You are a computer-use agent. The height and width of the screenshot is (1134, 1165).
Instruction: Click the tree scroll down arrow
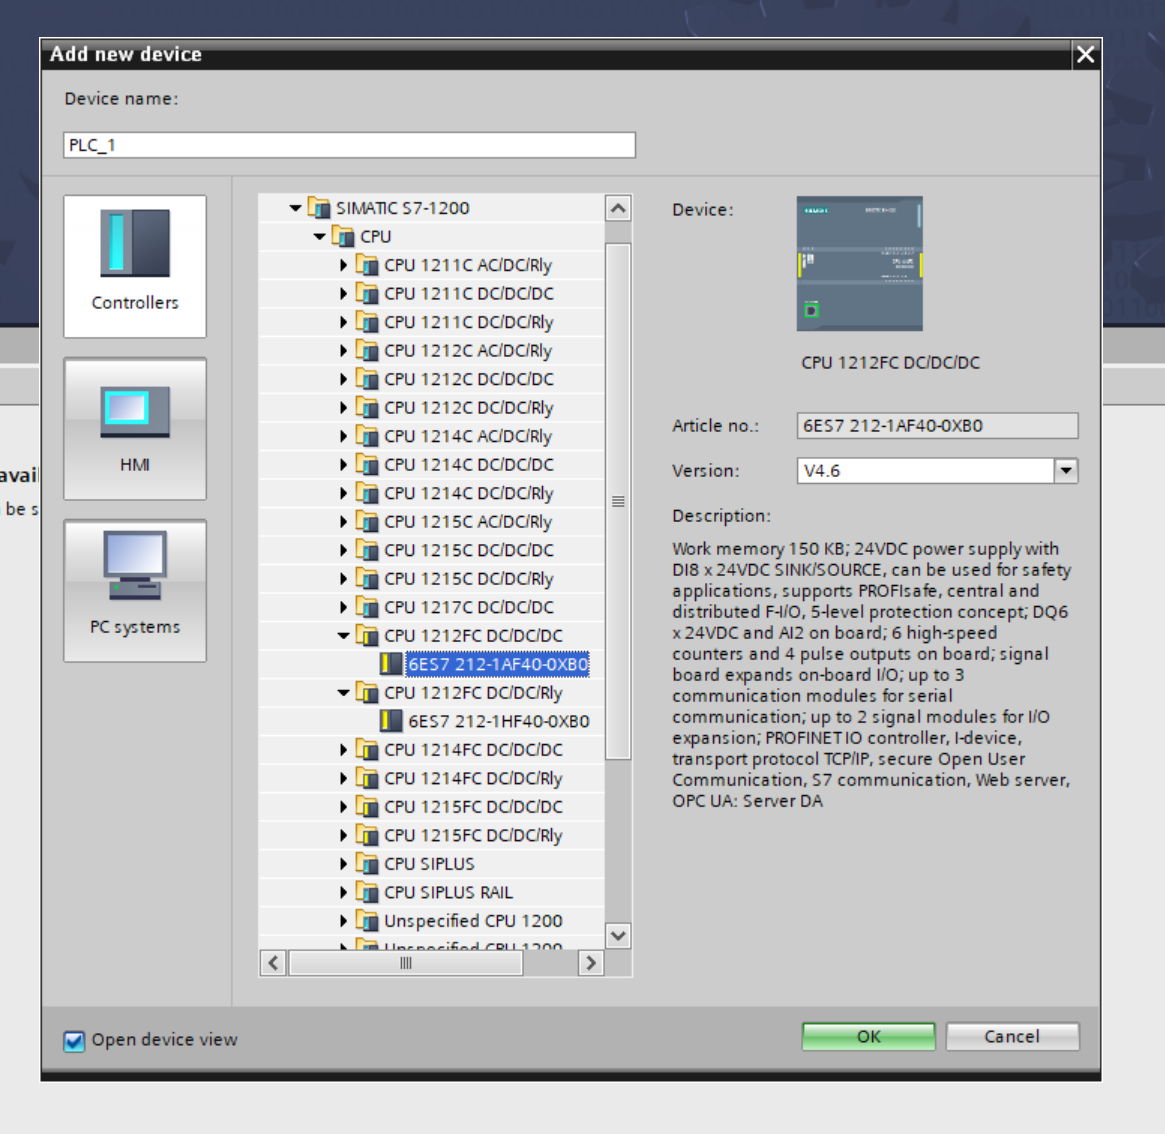point(618,936)
